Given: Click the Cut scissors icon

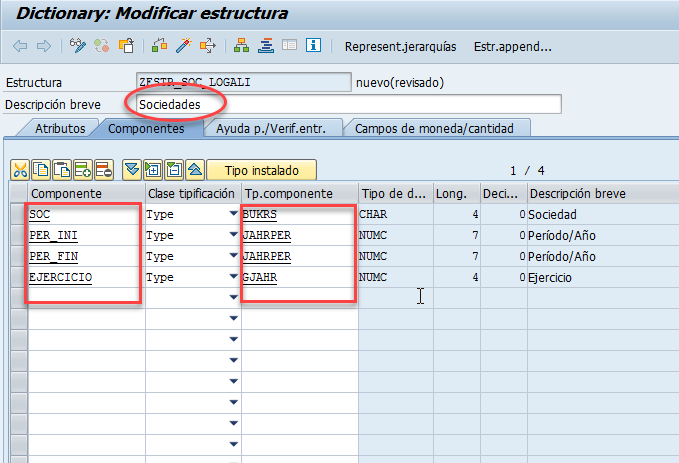Looking at the screenshot, I should click(x=20, y=170).
